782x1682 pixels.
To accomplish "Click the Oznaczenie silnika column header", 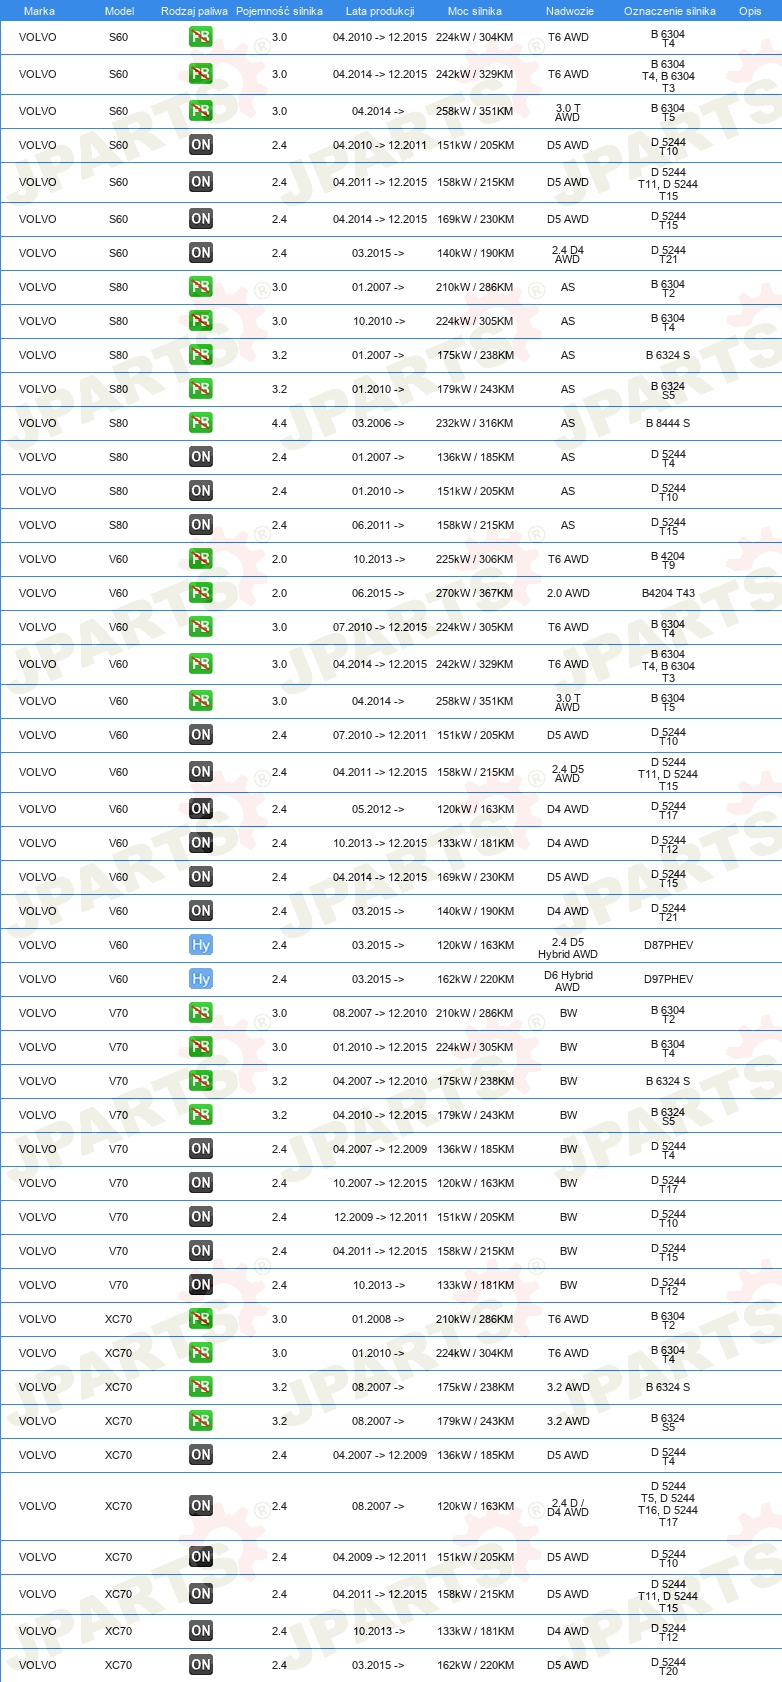I will click(x=670, y=11).
